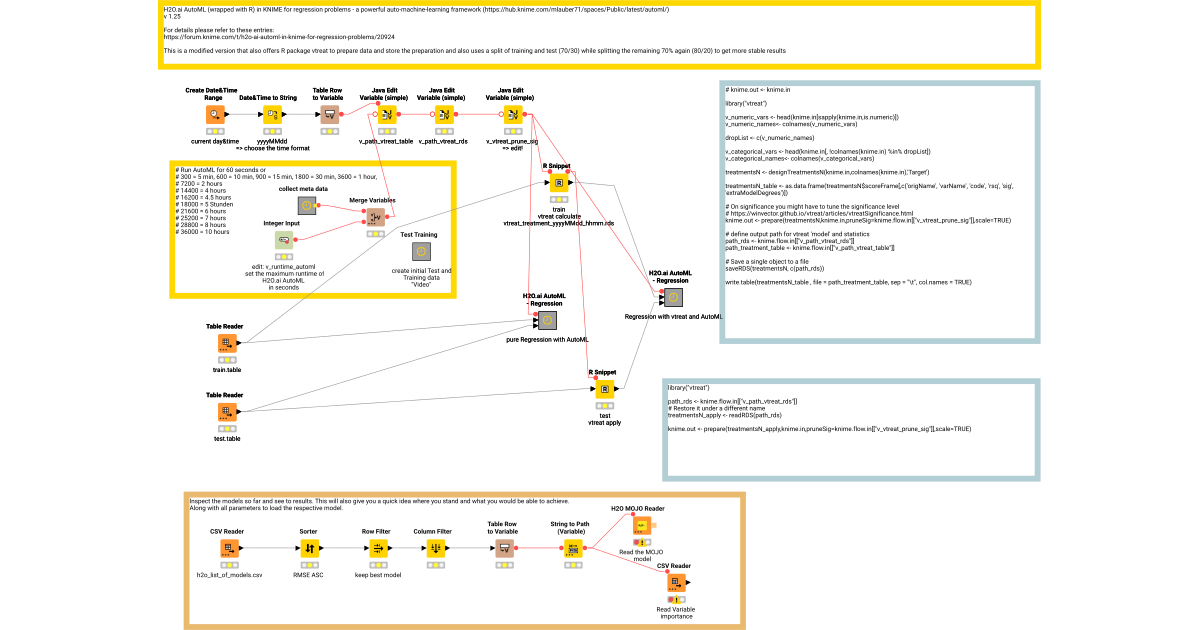Click the Regression with vtreat and AutoML node icon

click(673, 297)
